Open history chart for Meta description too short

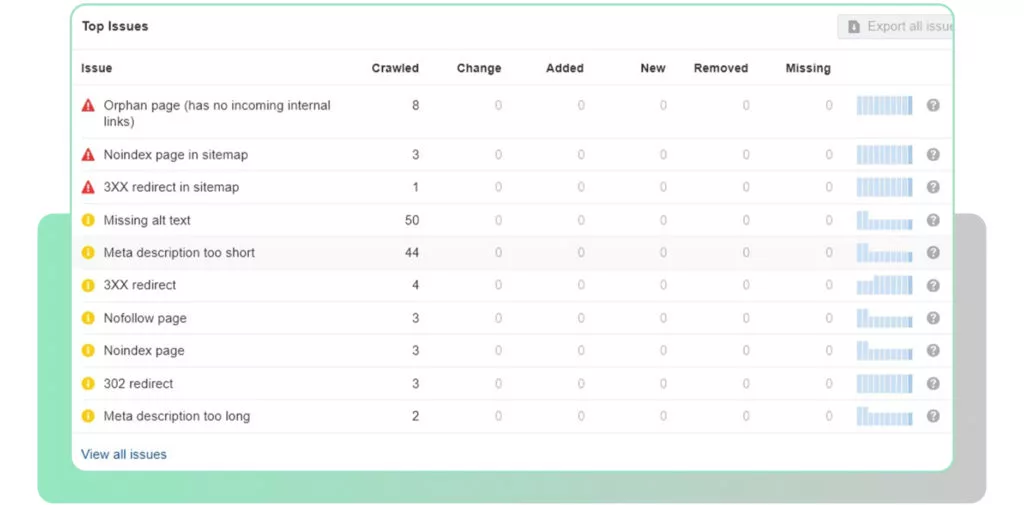[884, 253]
